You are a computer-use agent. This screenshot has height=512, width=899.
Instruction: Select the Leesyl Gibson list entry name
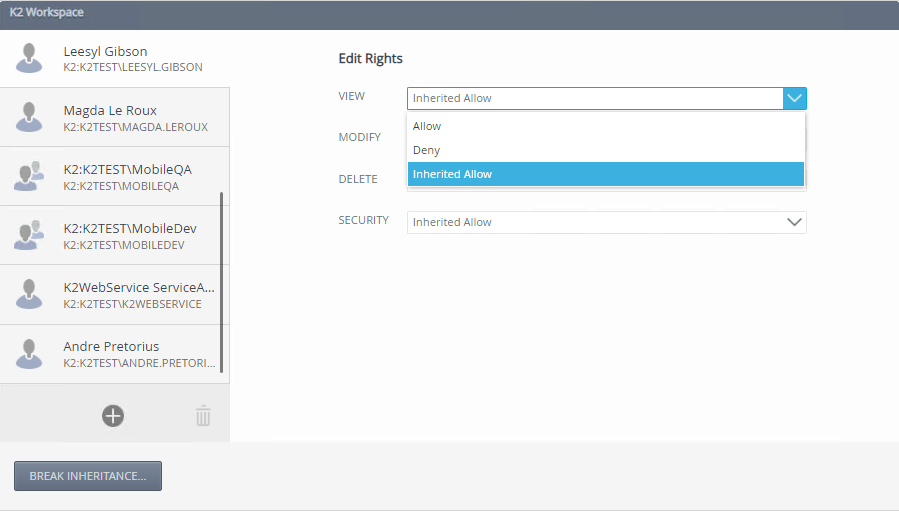click(x=105, y=51)
